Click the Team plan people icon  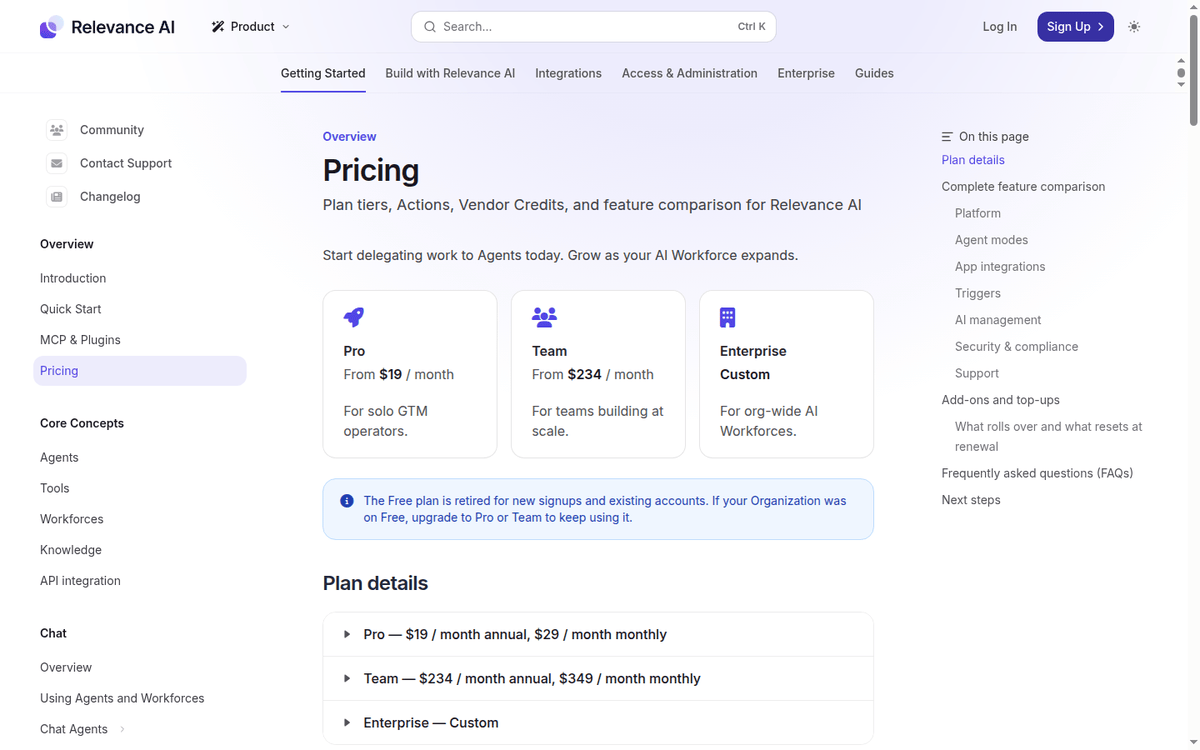(544, 318)
